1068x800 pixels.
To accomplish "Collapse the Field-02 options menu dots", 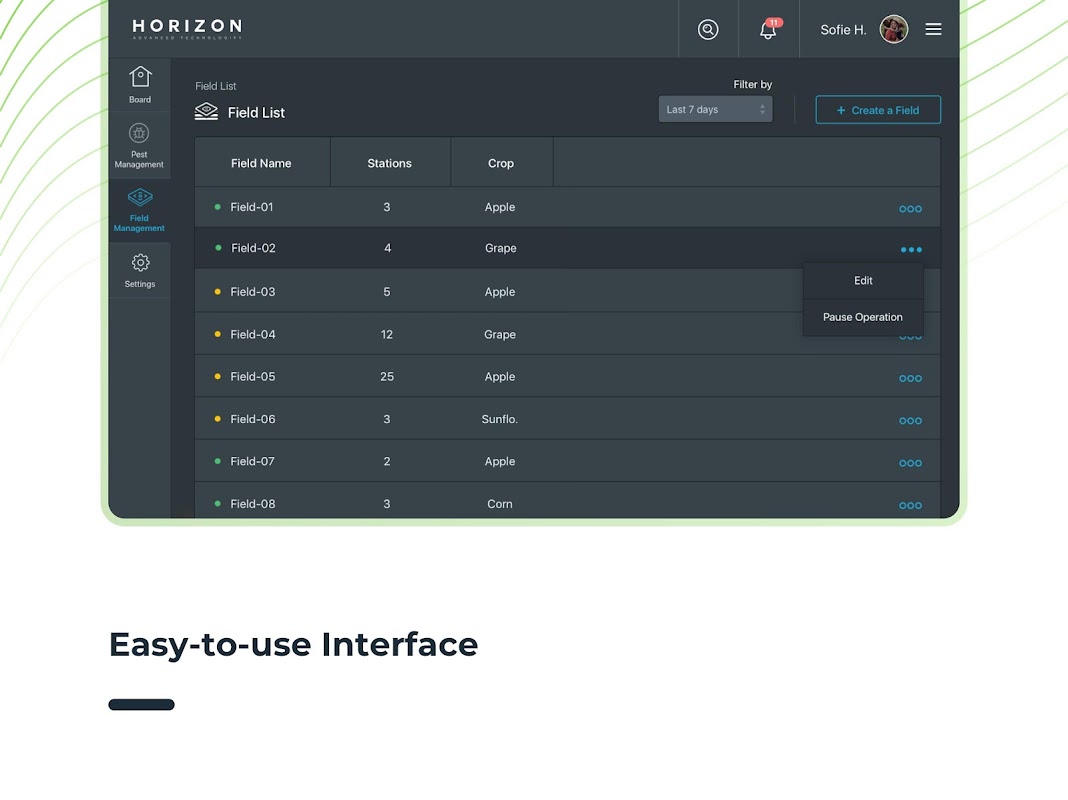I will click(x=911, y=250).
